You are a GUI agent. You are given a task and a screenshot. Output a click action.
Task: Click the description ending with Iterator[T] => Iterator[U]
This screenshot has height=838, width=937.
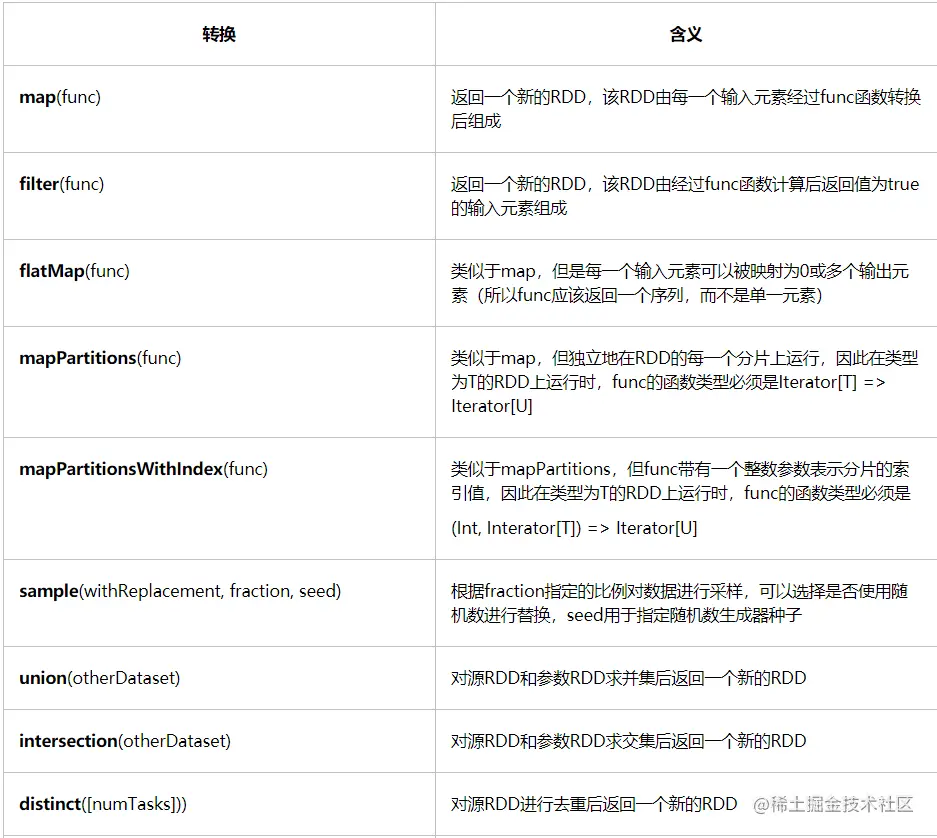coord(684,382)
